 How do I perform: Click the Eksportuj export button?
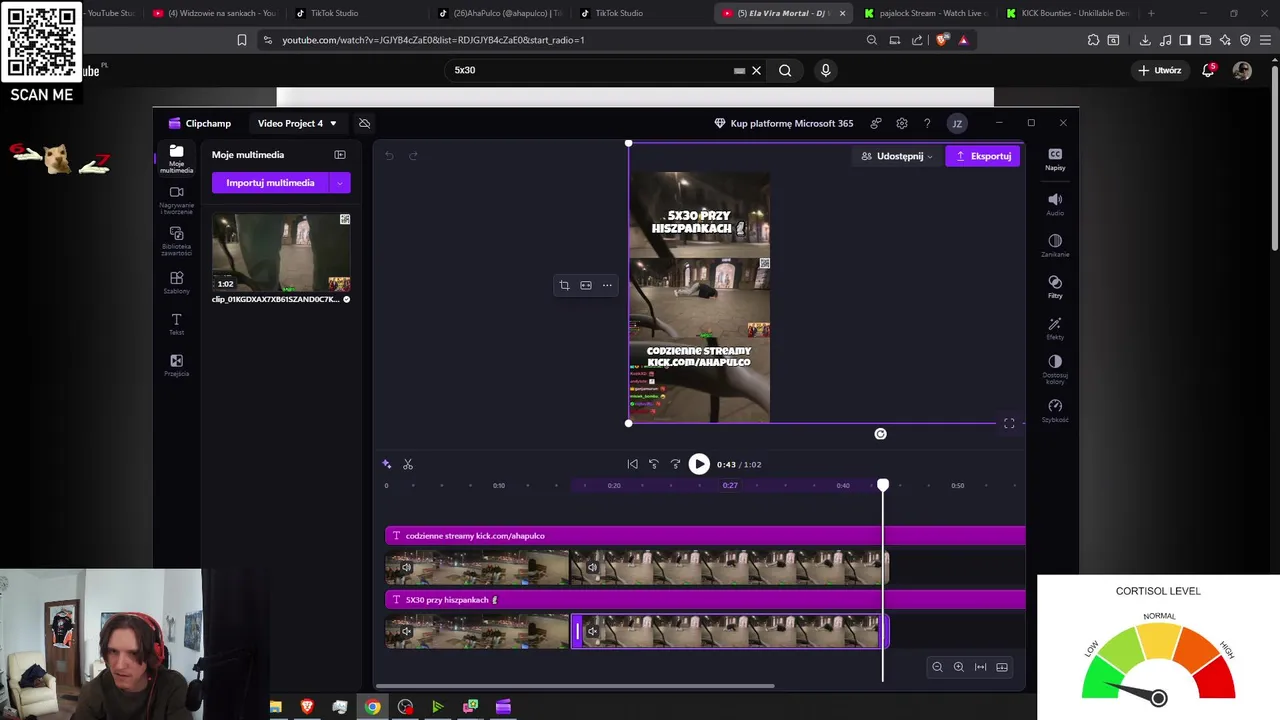click(x=983, y=156)
